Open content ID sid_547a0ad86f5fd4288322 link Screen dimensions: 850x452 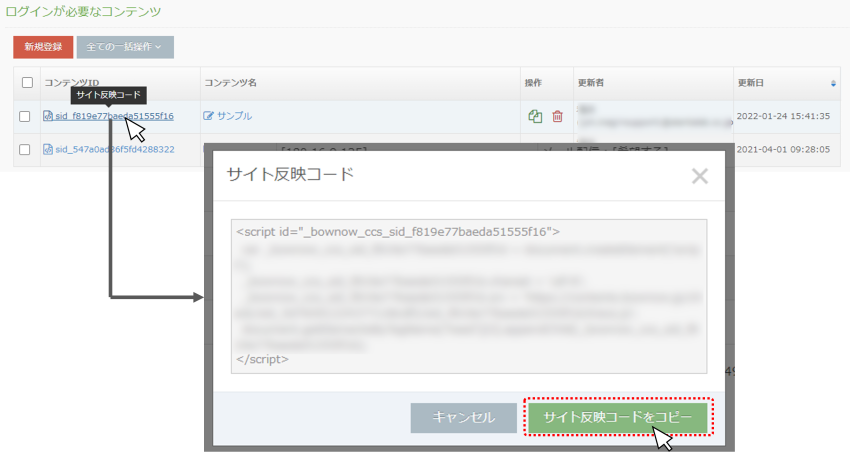[x=115, y=149]
